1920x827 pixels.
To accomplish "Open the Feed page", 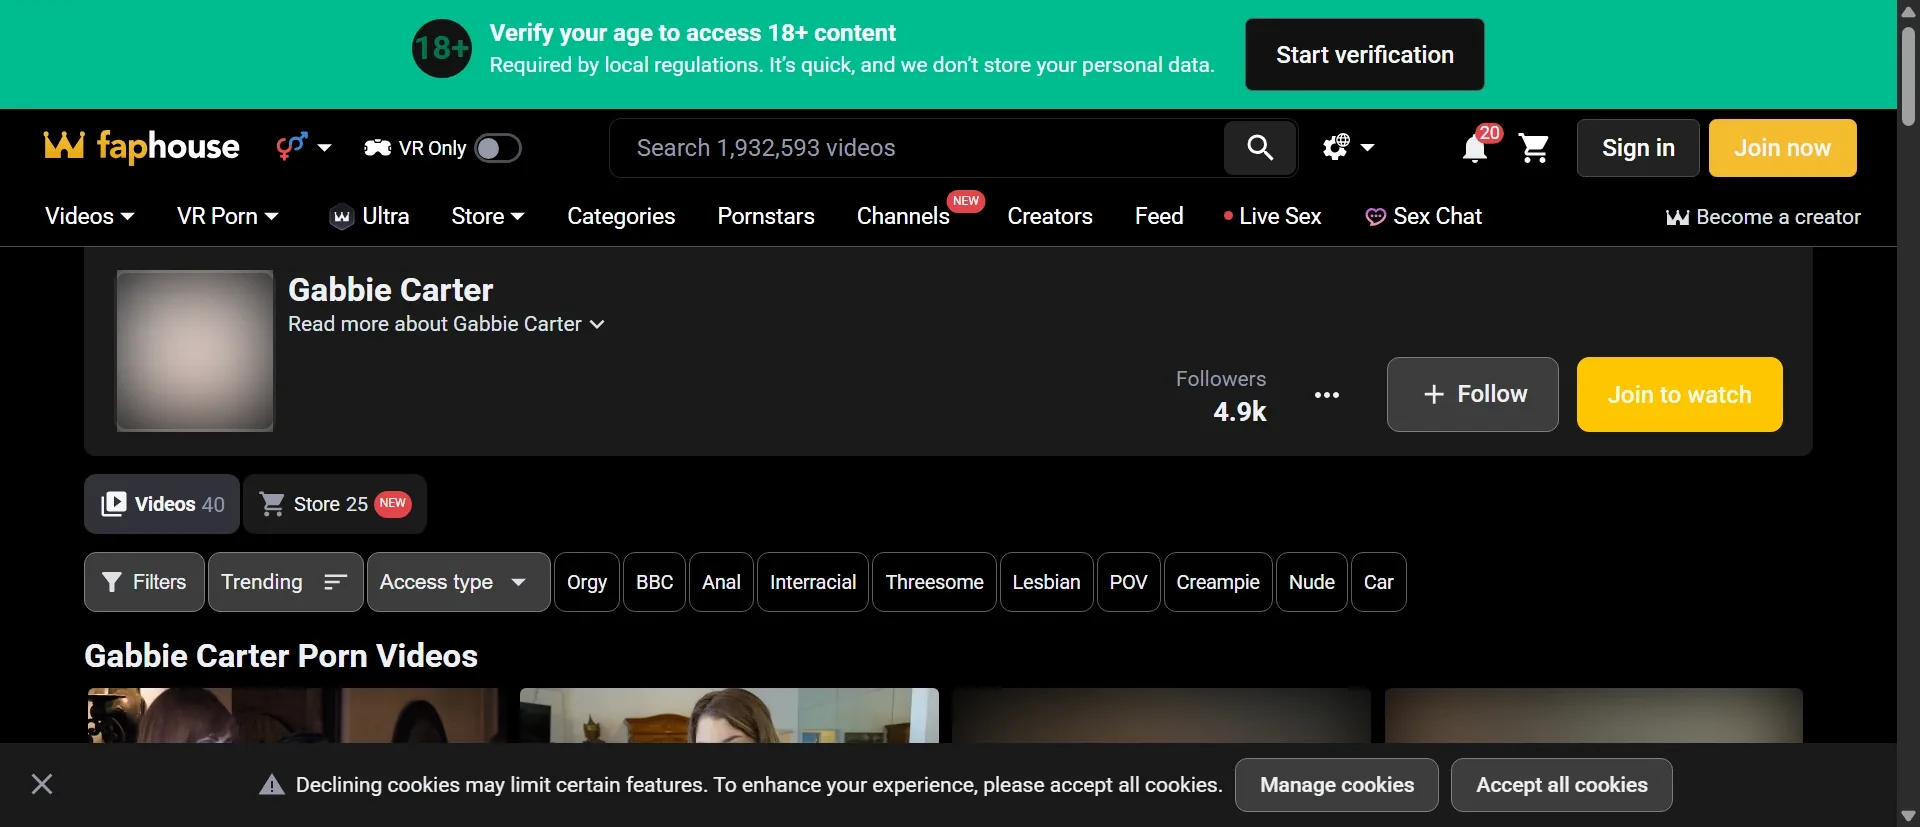I will coord(1159,216).
